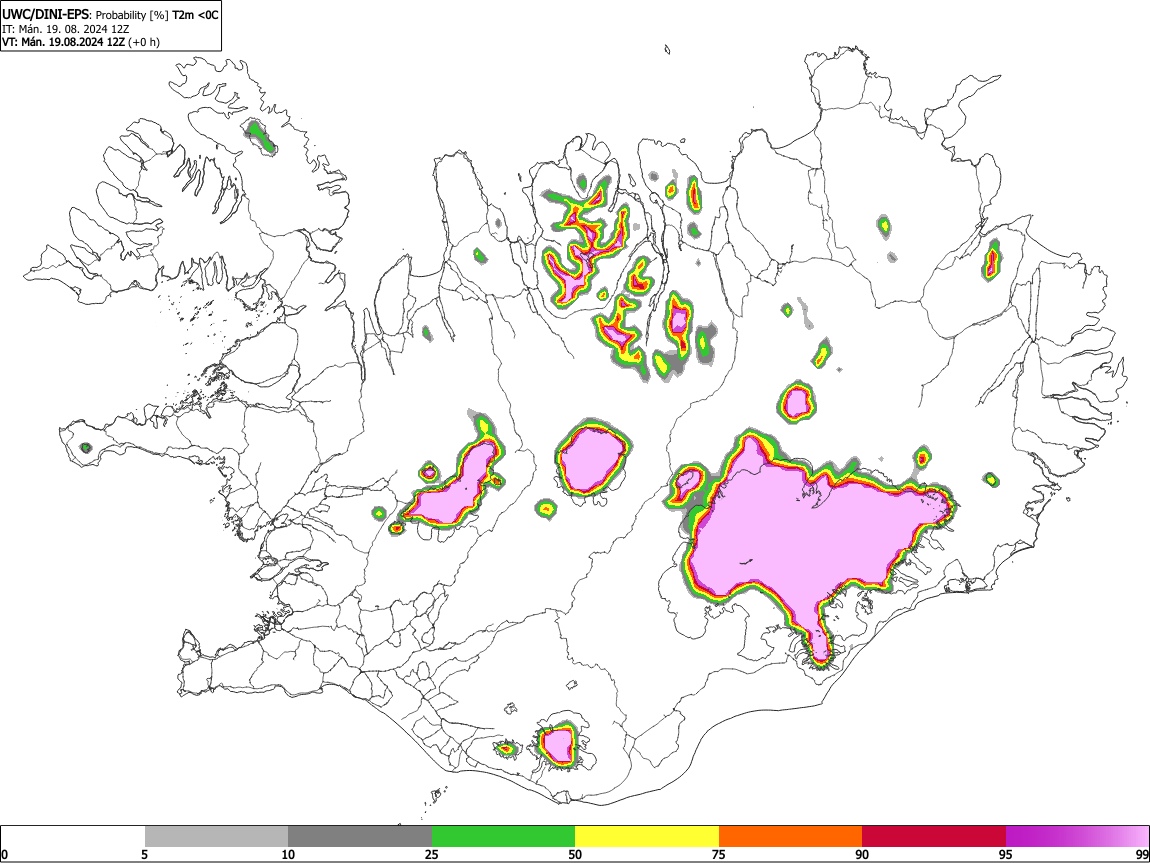Click the '(+0 h)' forecast offset text
Image resolution: width=1150 pixels, height=863 pixels.
[x=144, y=42]
